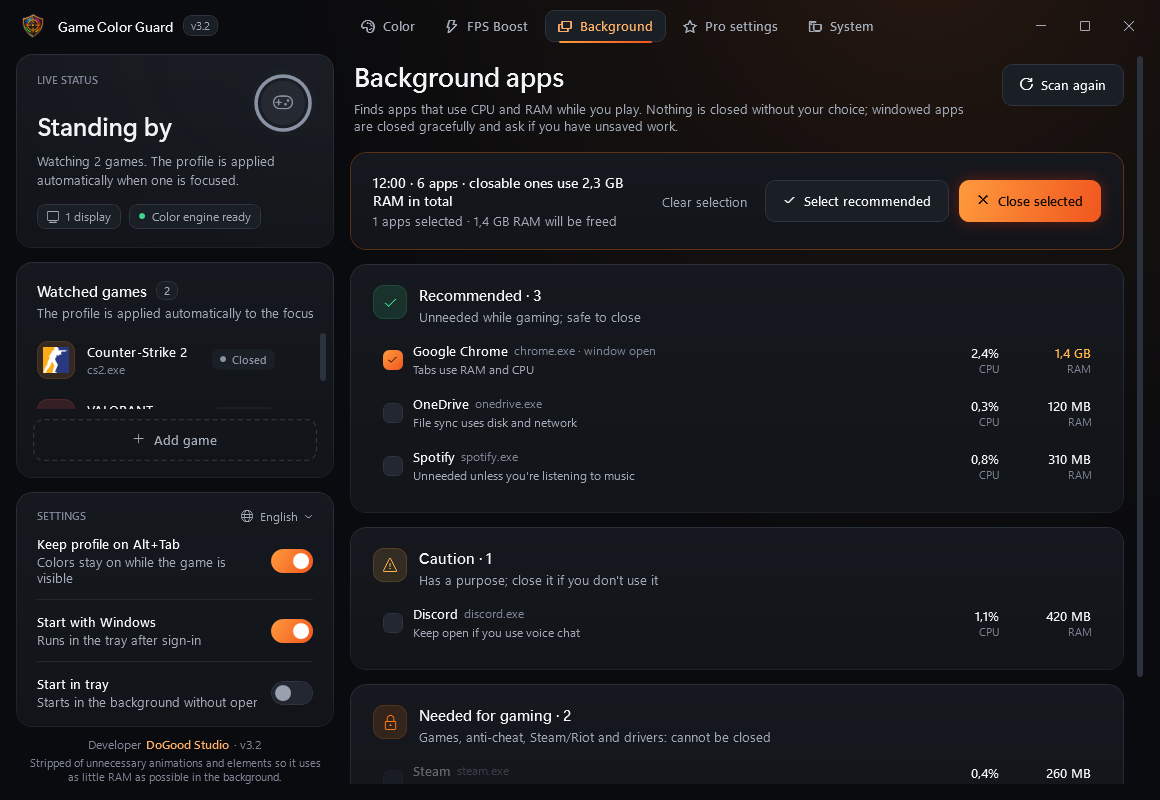Check the Discord checkbox
The height and width of the screenshot is (800, 1160).
393,623
